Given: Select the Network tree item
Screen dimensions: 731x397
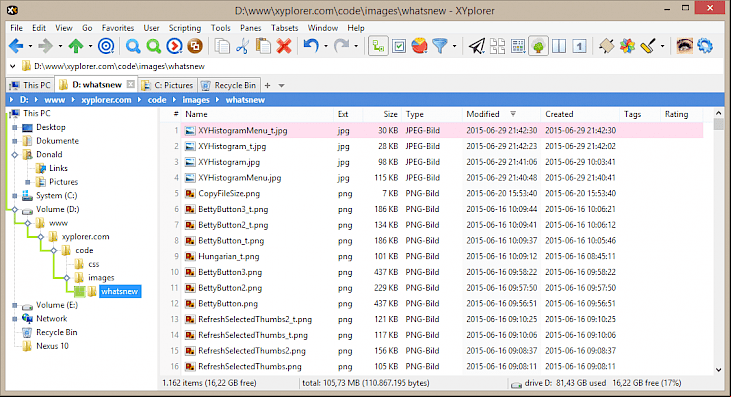Looking at the screenshot, I should [x=52, y=319].
